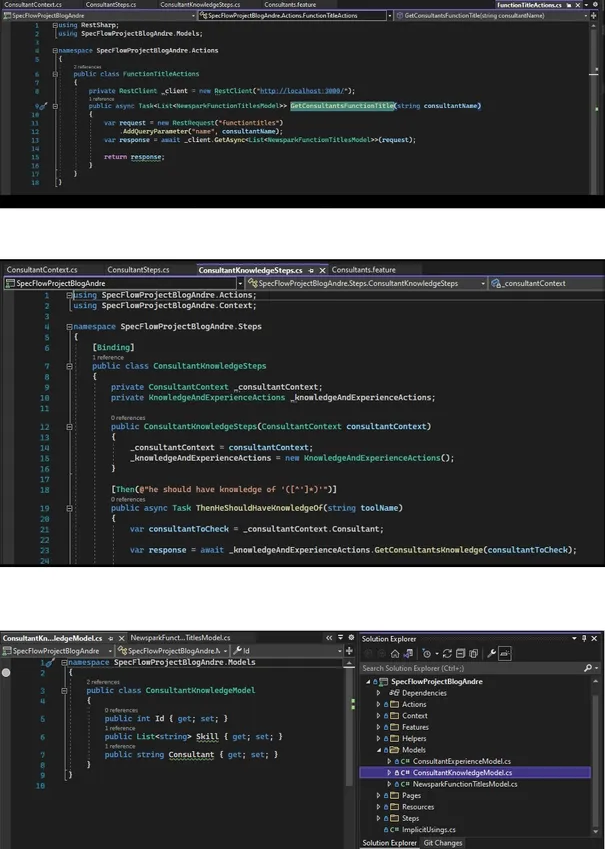Click the Collapse All icon in Solution Explorer
This screenshot has width=605, height=849.
[460, 654]
